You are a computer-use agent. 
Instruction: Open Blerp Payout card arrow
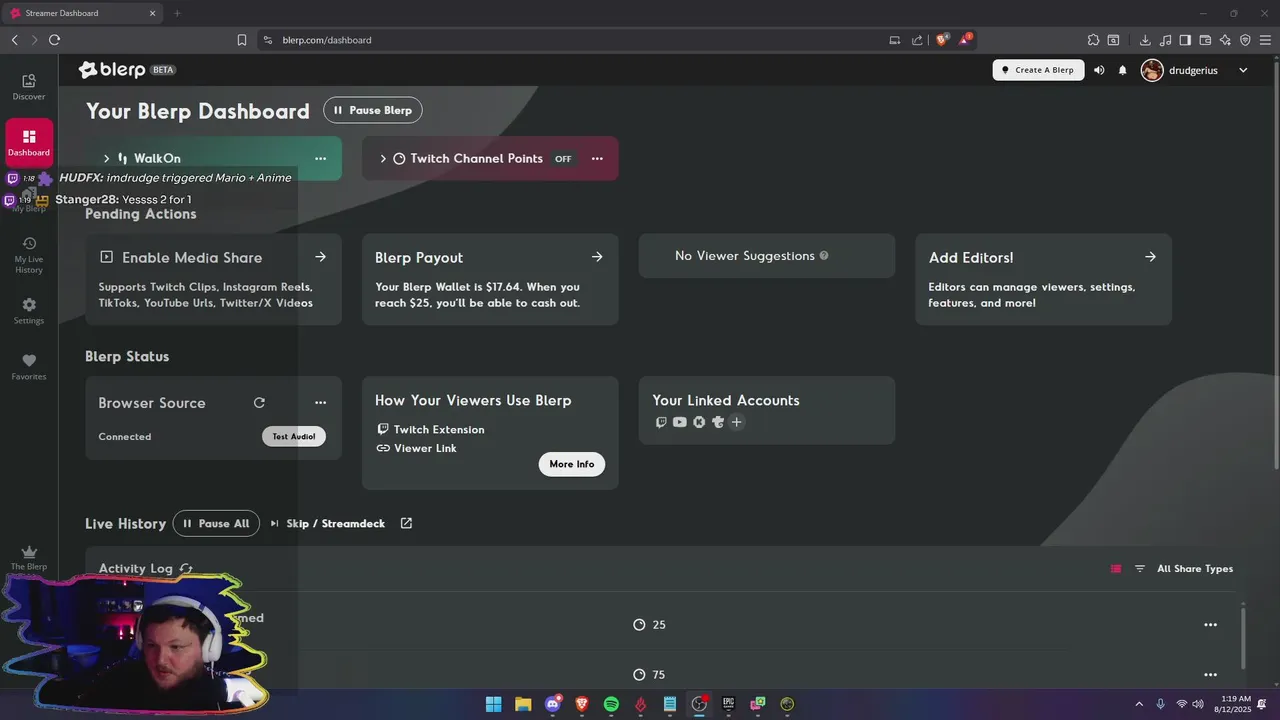pyautogui.click(x=597, y=257)
